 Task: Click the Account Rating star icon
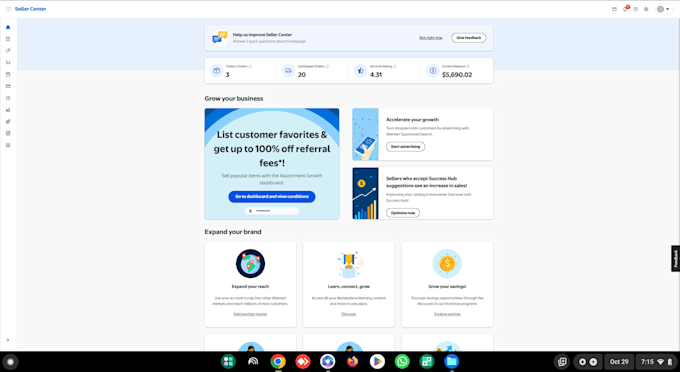tap(360, 70)
